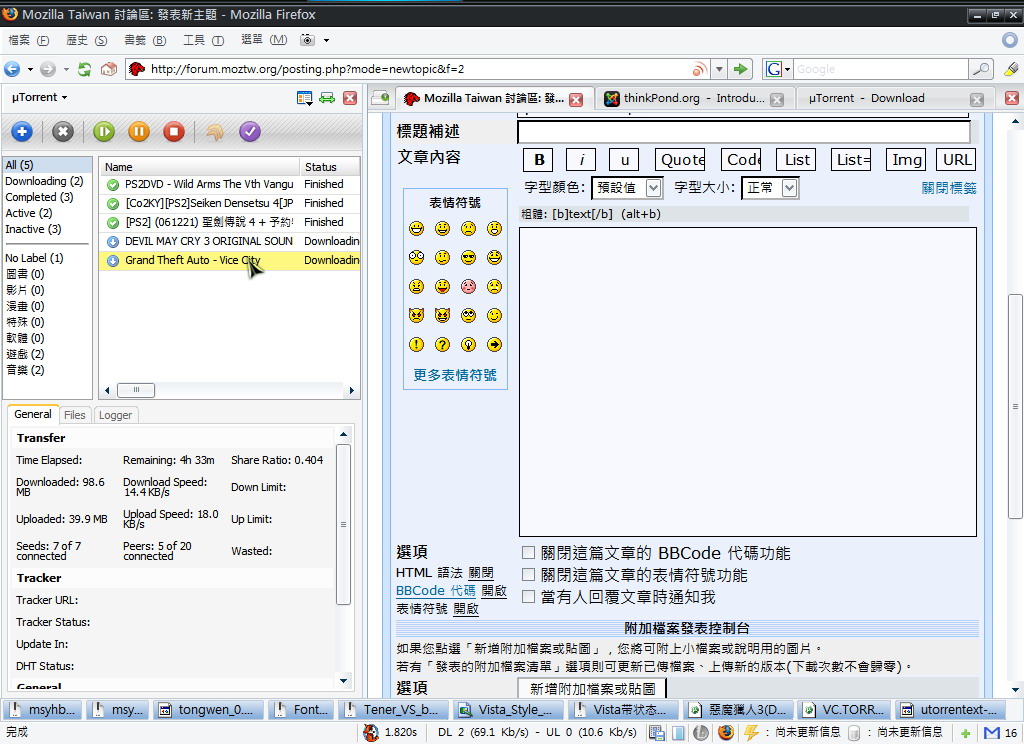Click the blue Add Torrent plus icon
The width and height of the screenshot is (1024, 744).
click(22, 131)
